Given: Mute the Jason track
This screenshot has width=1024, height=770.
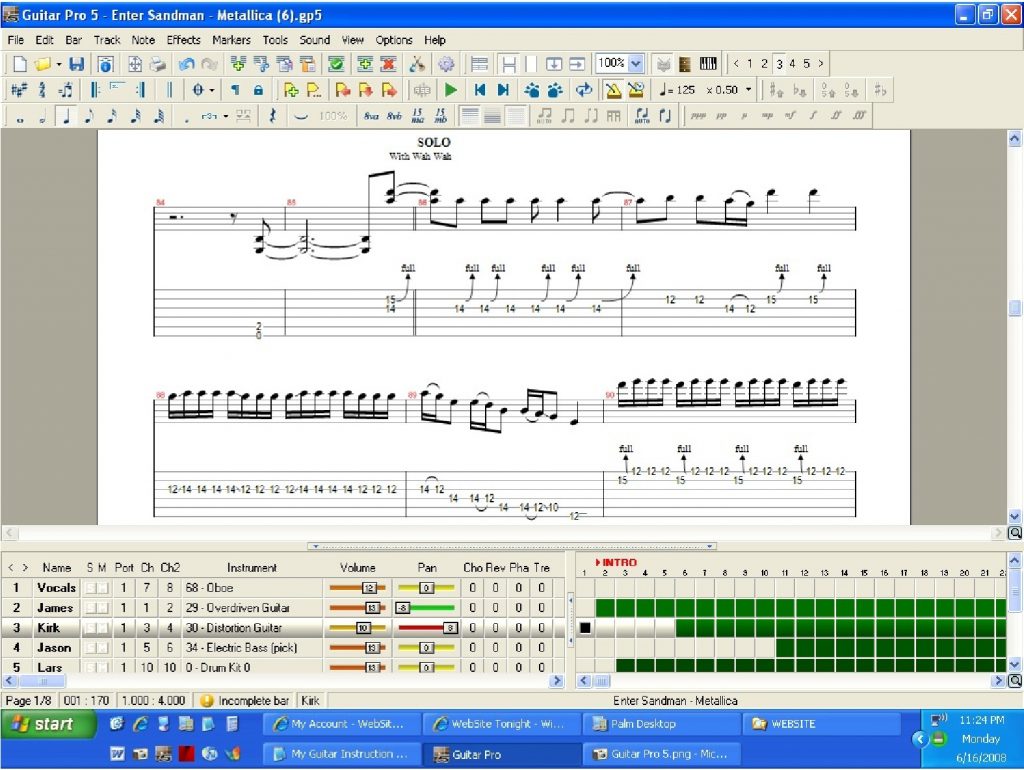Looking at the screenshot, I should click(103, 648).
